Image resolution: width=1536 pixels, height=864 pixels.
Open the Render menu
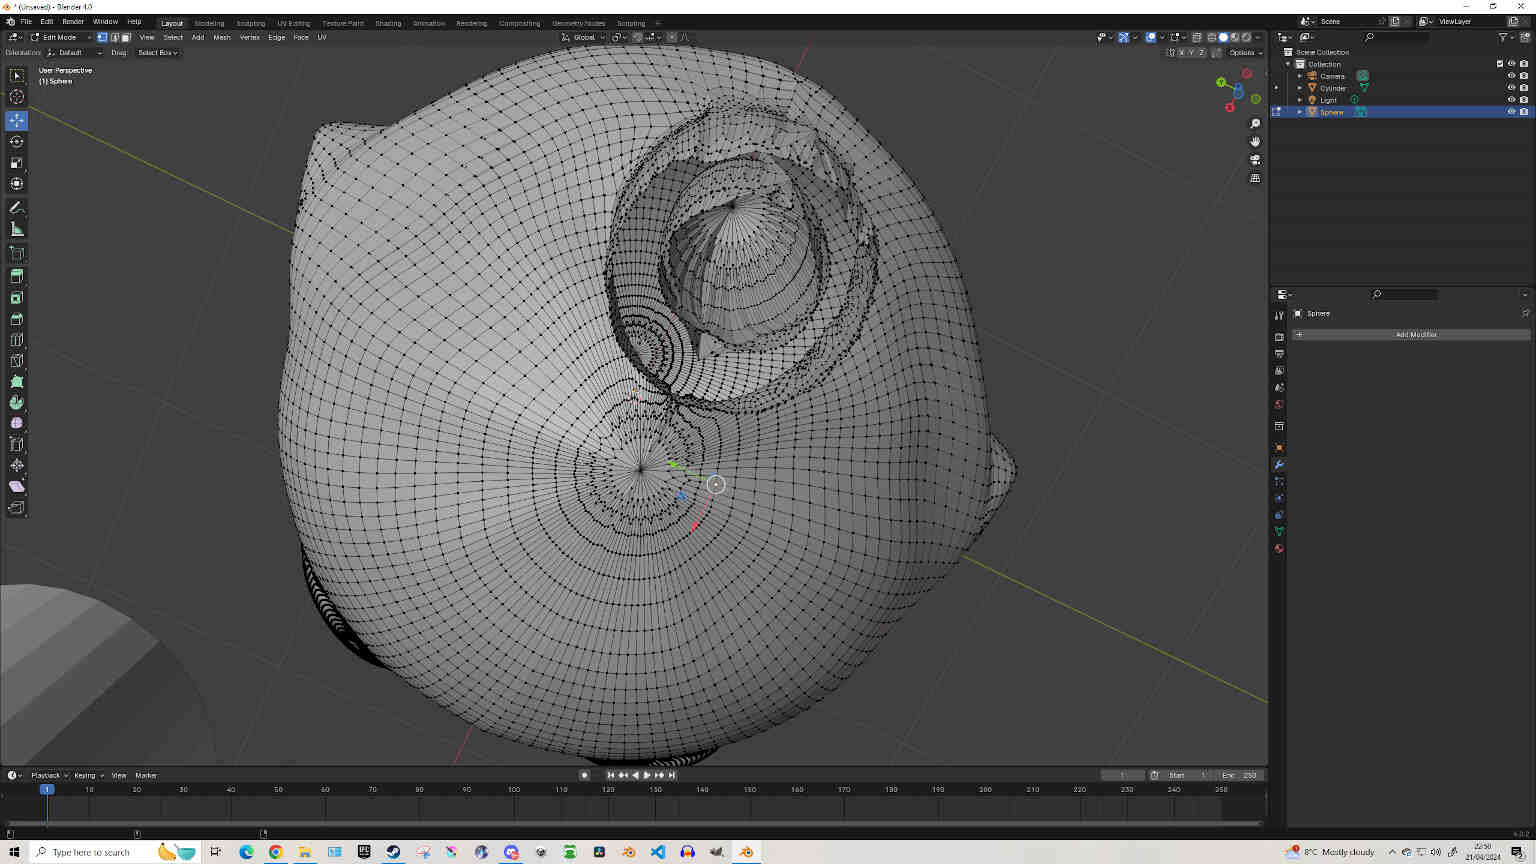coord(73,21)
